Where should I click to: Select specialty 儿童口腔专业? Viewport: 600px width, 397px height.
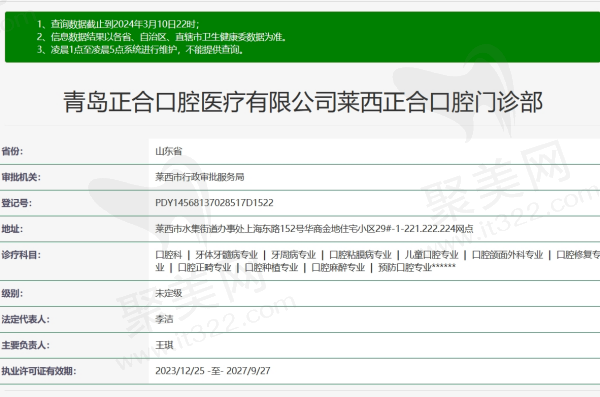pos(432,255)
